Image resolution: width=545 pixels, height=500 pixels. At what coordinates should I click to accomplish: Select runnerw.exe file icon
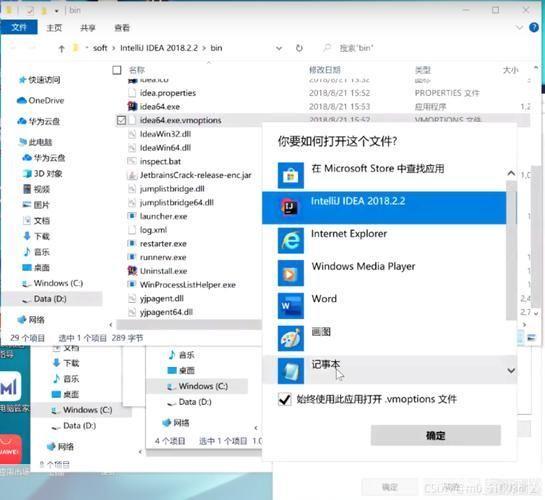(x=132, y=257)
